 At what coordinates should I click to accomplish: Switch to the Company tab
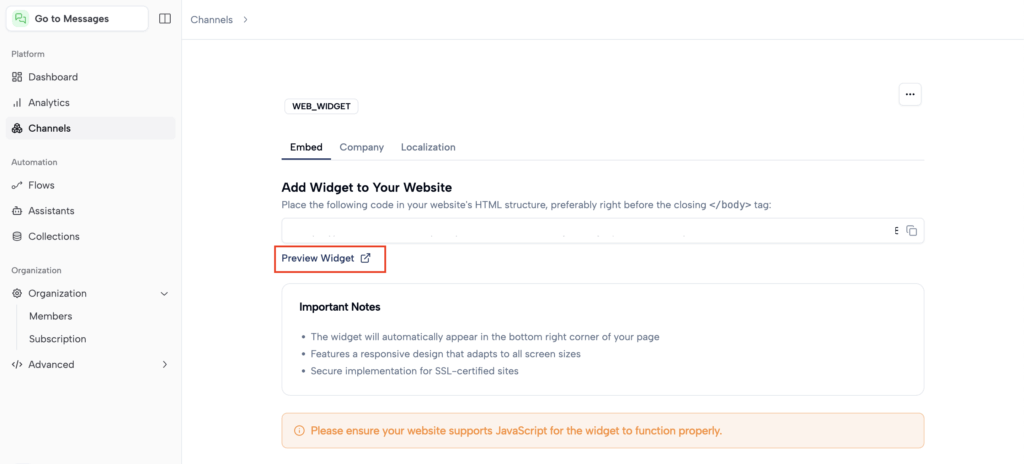pos(361,147)
